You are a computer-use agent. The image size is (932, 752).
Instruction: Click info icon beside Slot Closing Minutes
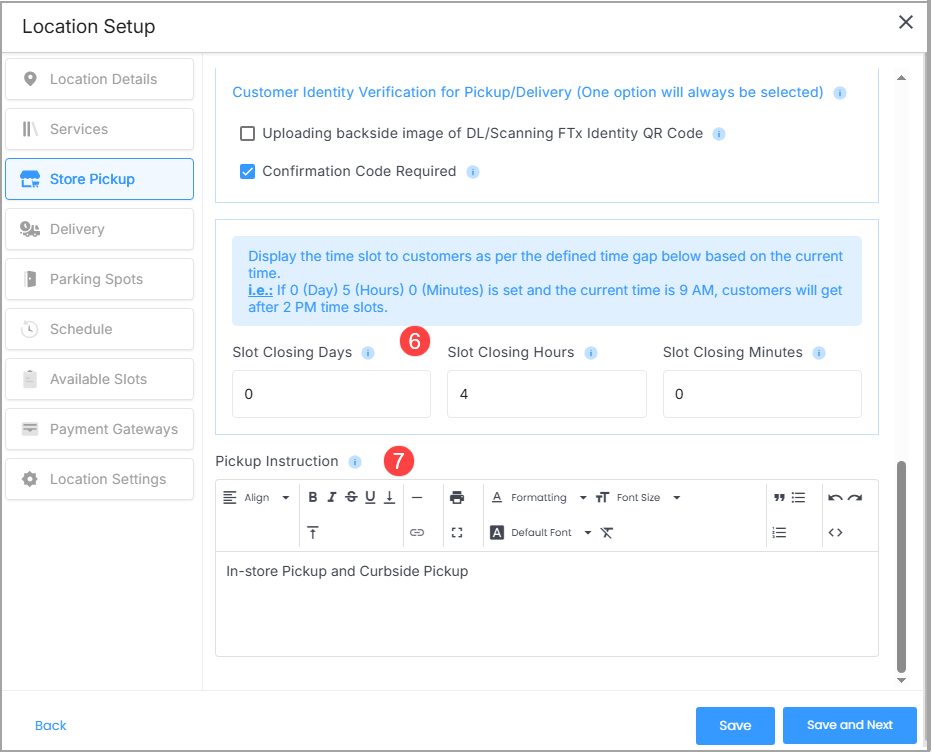pyautogui.click(x=819, y=353)
